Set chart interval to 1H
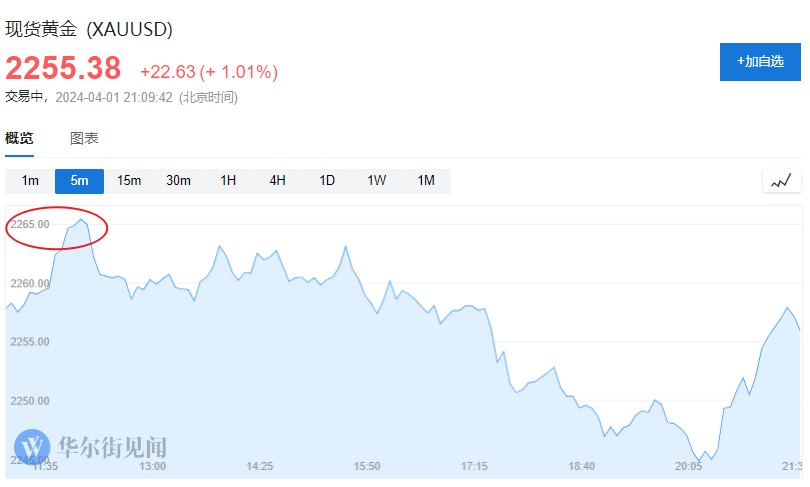This screenshot has height=487, width=810. click(x=228, y=181)
